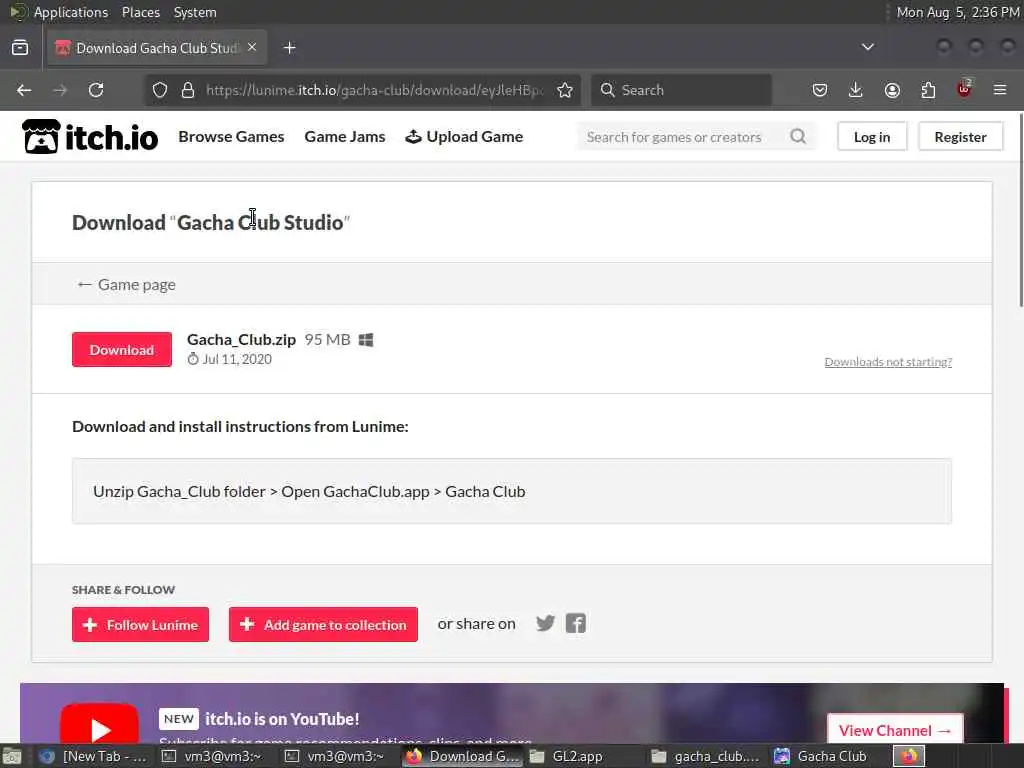Reload the page with the refresh icon
The height and width of the screenshot is (768, 1024).
[x=96, y=90]
